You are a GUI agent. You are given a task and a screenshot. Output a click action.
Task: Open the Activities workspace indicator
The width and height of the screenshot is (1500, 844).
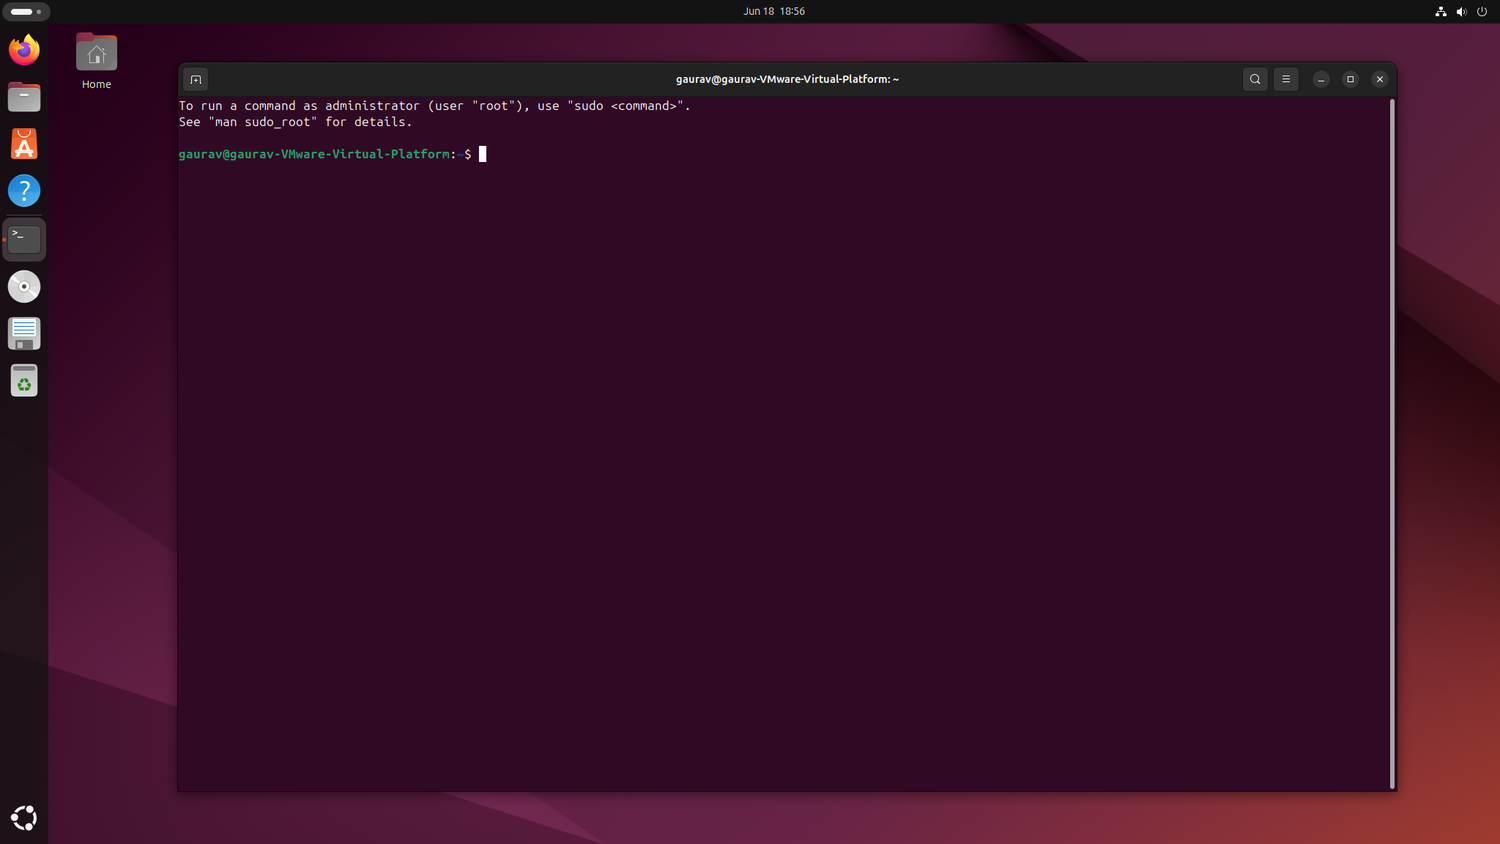coord(26,12)
